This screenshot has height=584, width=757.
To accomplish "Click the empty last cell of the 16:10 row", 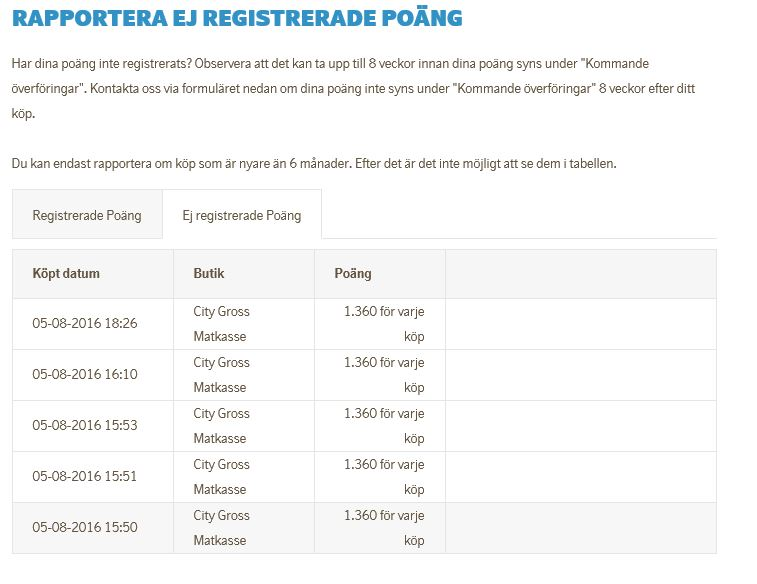I will (x=580, y=375).
